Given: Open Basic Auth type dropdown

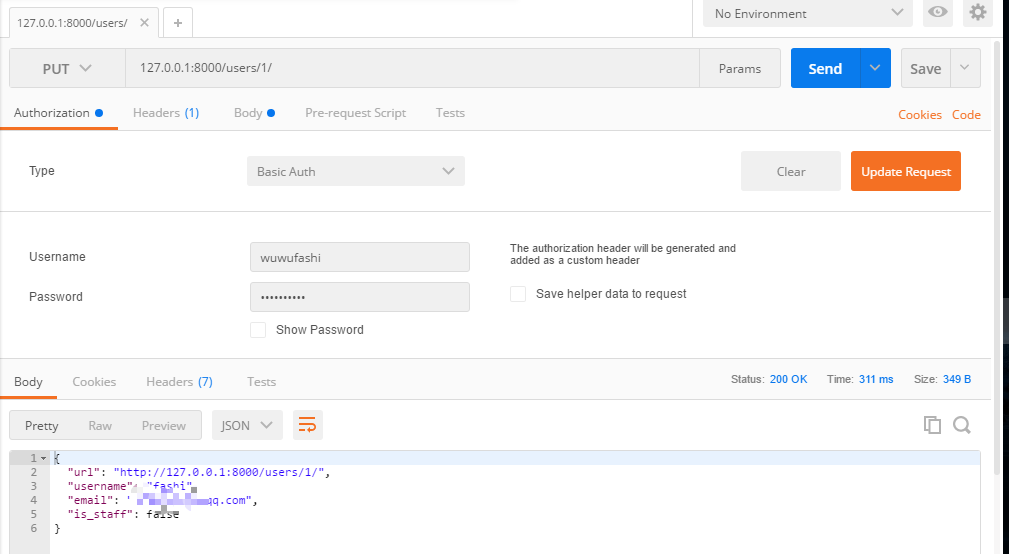Looking at the screenshot, I should click(x=355, y=171).
